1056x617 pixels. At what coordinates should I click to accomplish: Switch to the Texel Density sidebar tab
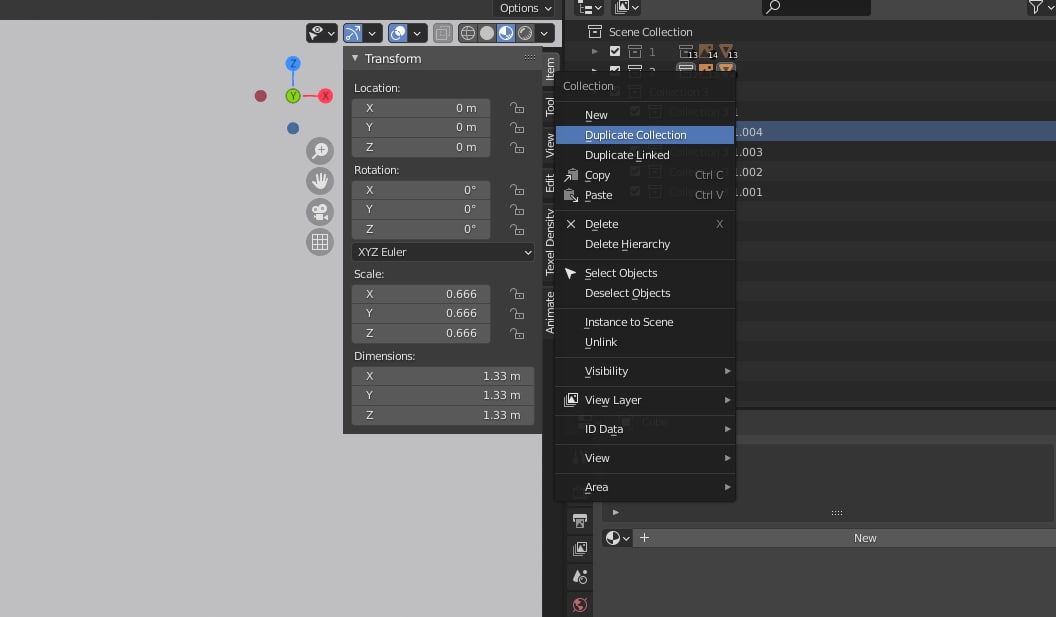(550, 242)
